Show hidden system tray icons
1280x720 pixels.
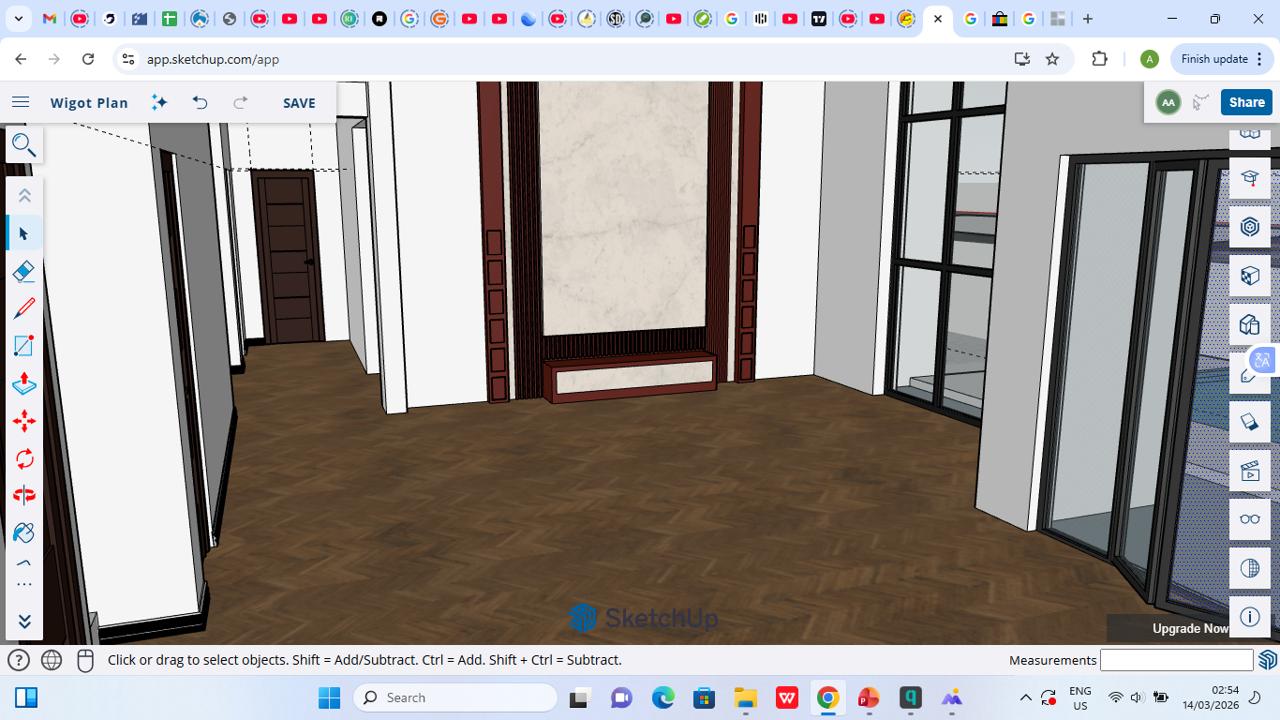click(1025, 698)
